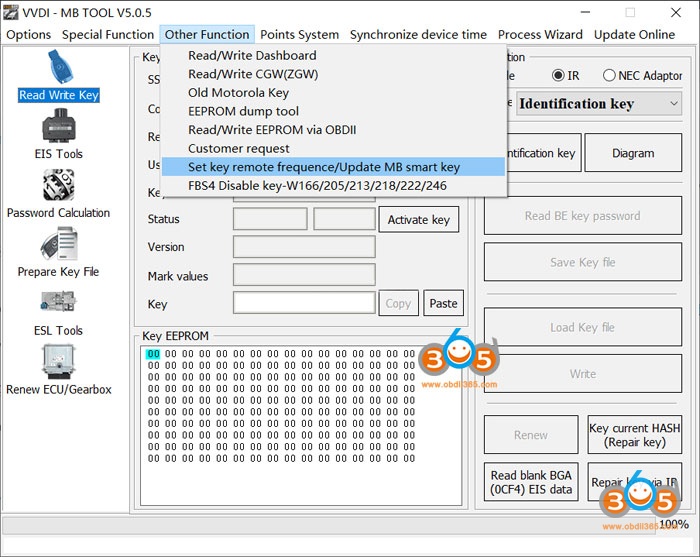
Task: Click the Renew button
Action: coord(531,435)
